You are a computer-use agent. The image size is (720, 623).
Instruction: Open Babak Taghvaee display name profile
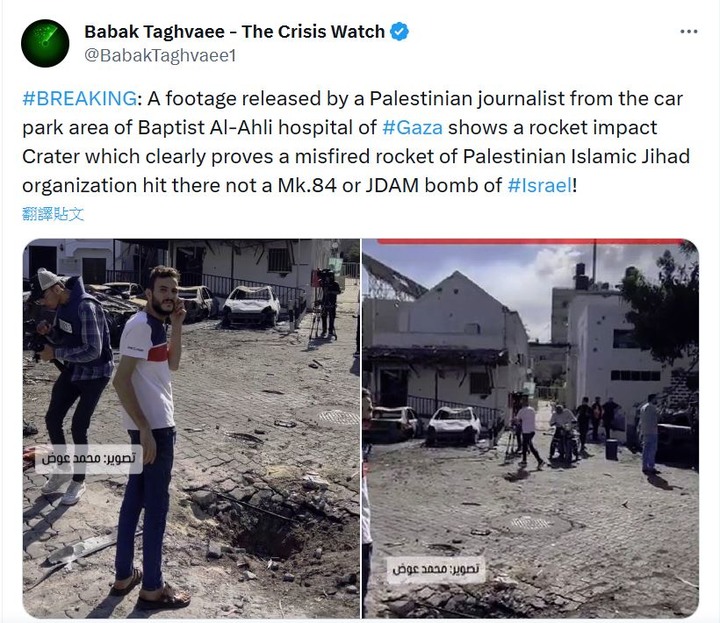point(234,32)
